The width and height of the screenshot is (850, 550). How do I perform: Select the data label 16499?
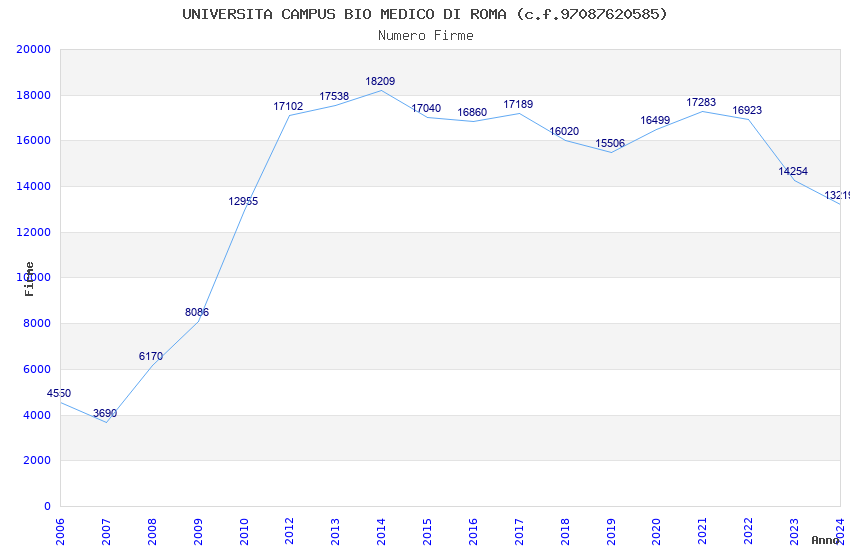[x=655, y=120]
